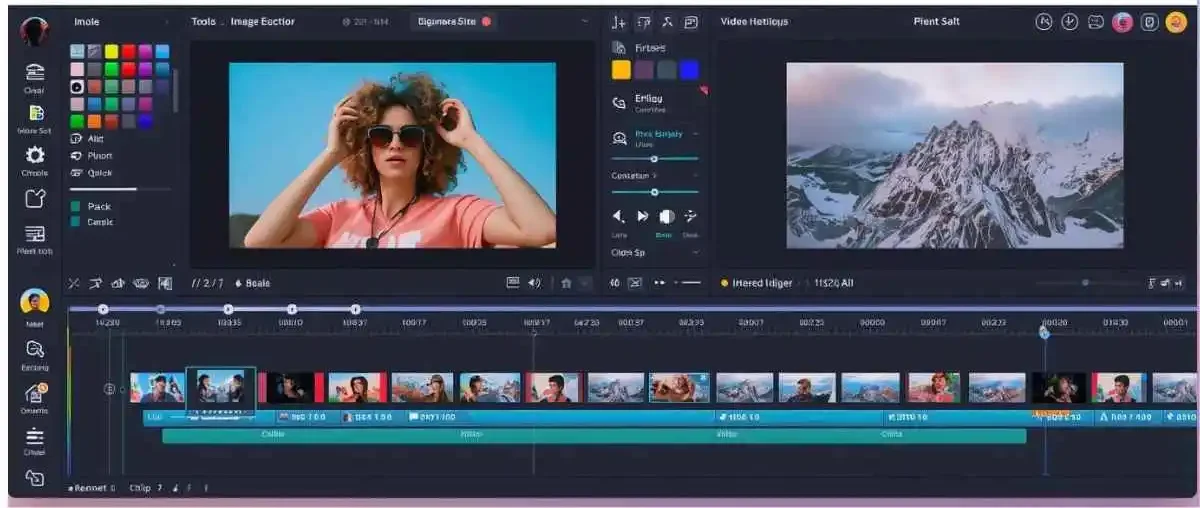Viewport: 1200px width, 508px height.
Task: Pick the yellow swatch in top row
Action: (111, 51)
